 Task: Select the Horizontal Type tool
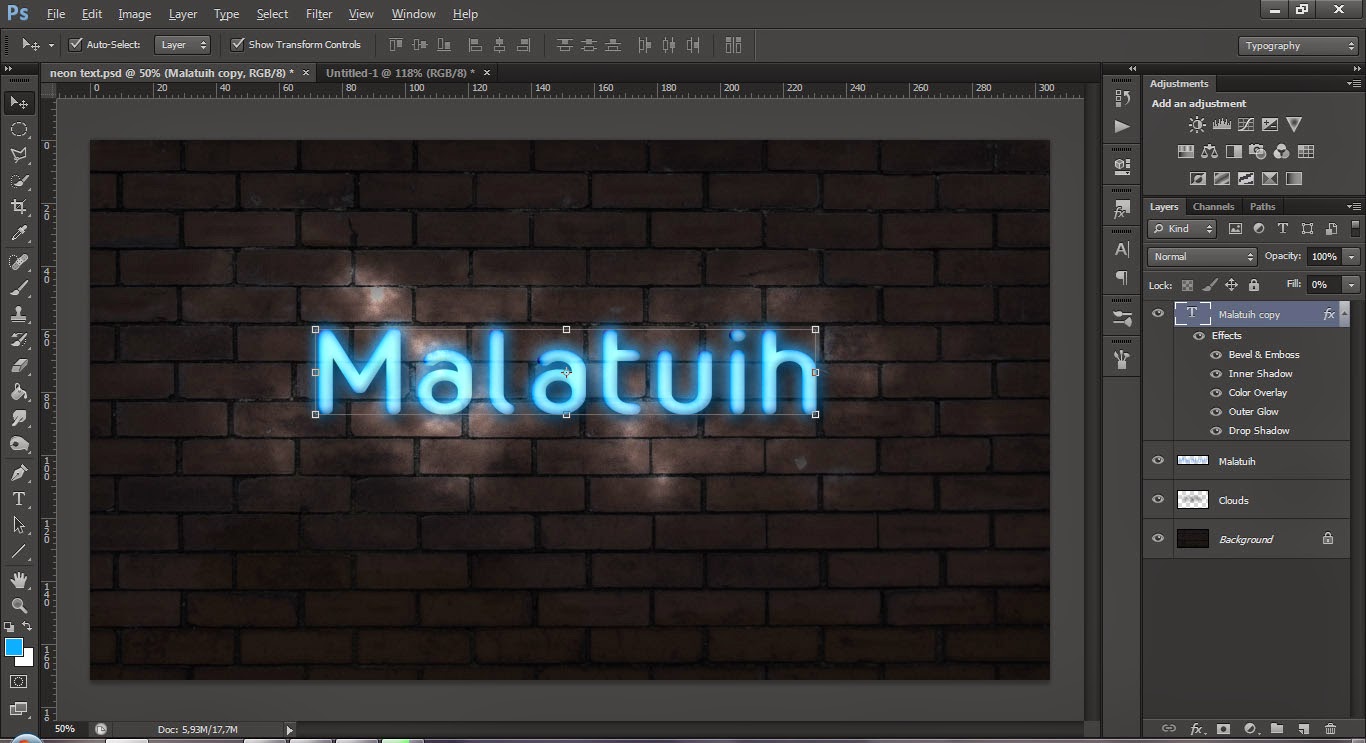pyautogui.click(x=19, y=498)
